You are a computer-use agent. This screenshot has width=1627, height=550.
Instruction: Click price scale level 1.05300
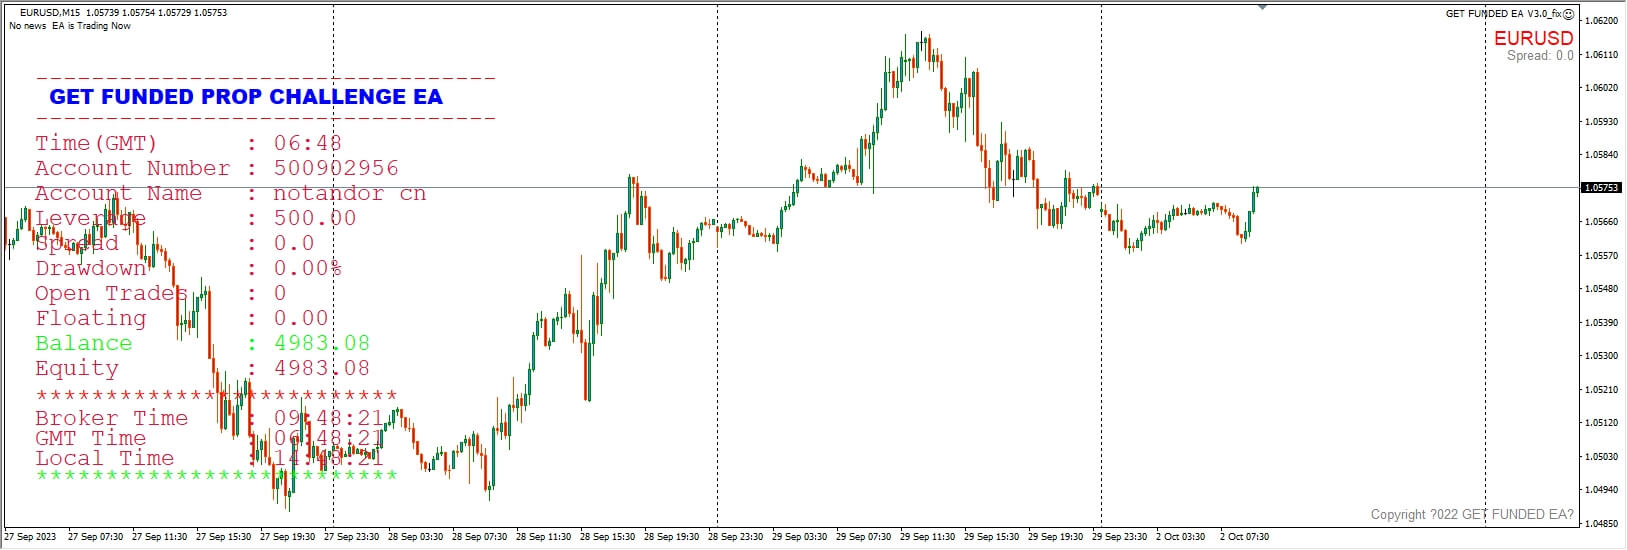coord(1602,356)
